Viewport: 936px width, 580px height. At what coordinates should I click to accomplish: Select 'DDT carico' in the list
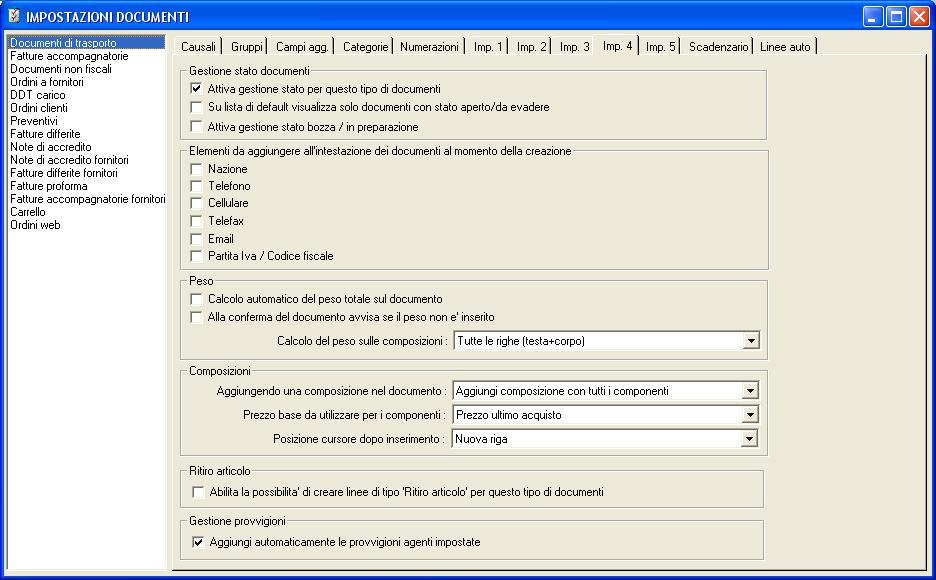(x=87, y=95)
